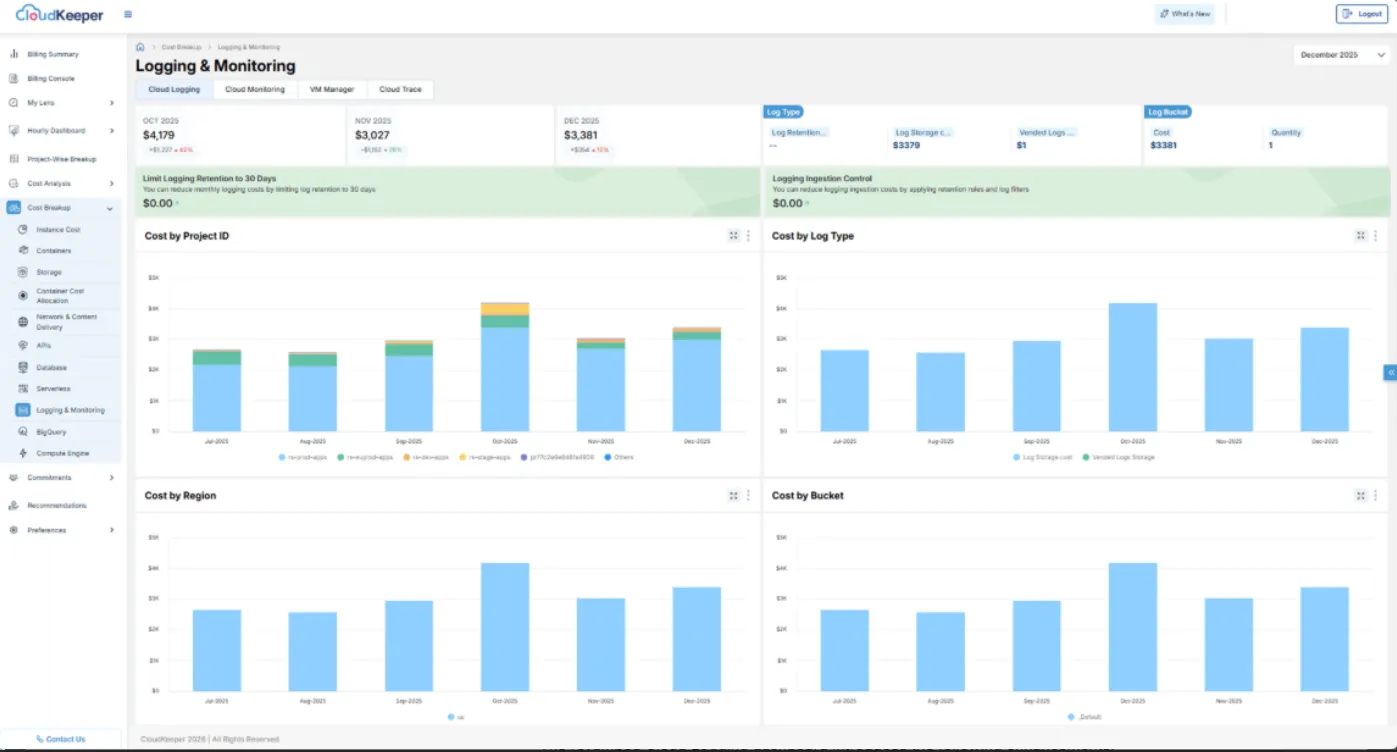Click the CloudKeeper logo

(x=59, y=14)
